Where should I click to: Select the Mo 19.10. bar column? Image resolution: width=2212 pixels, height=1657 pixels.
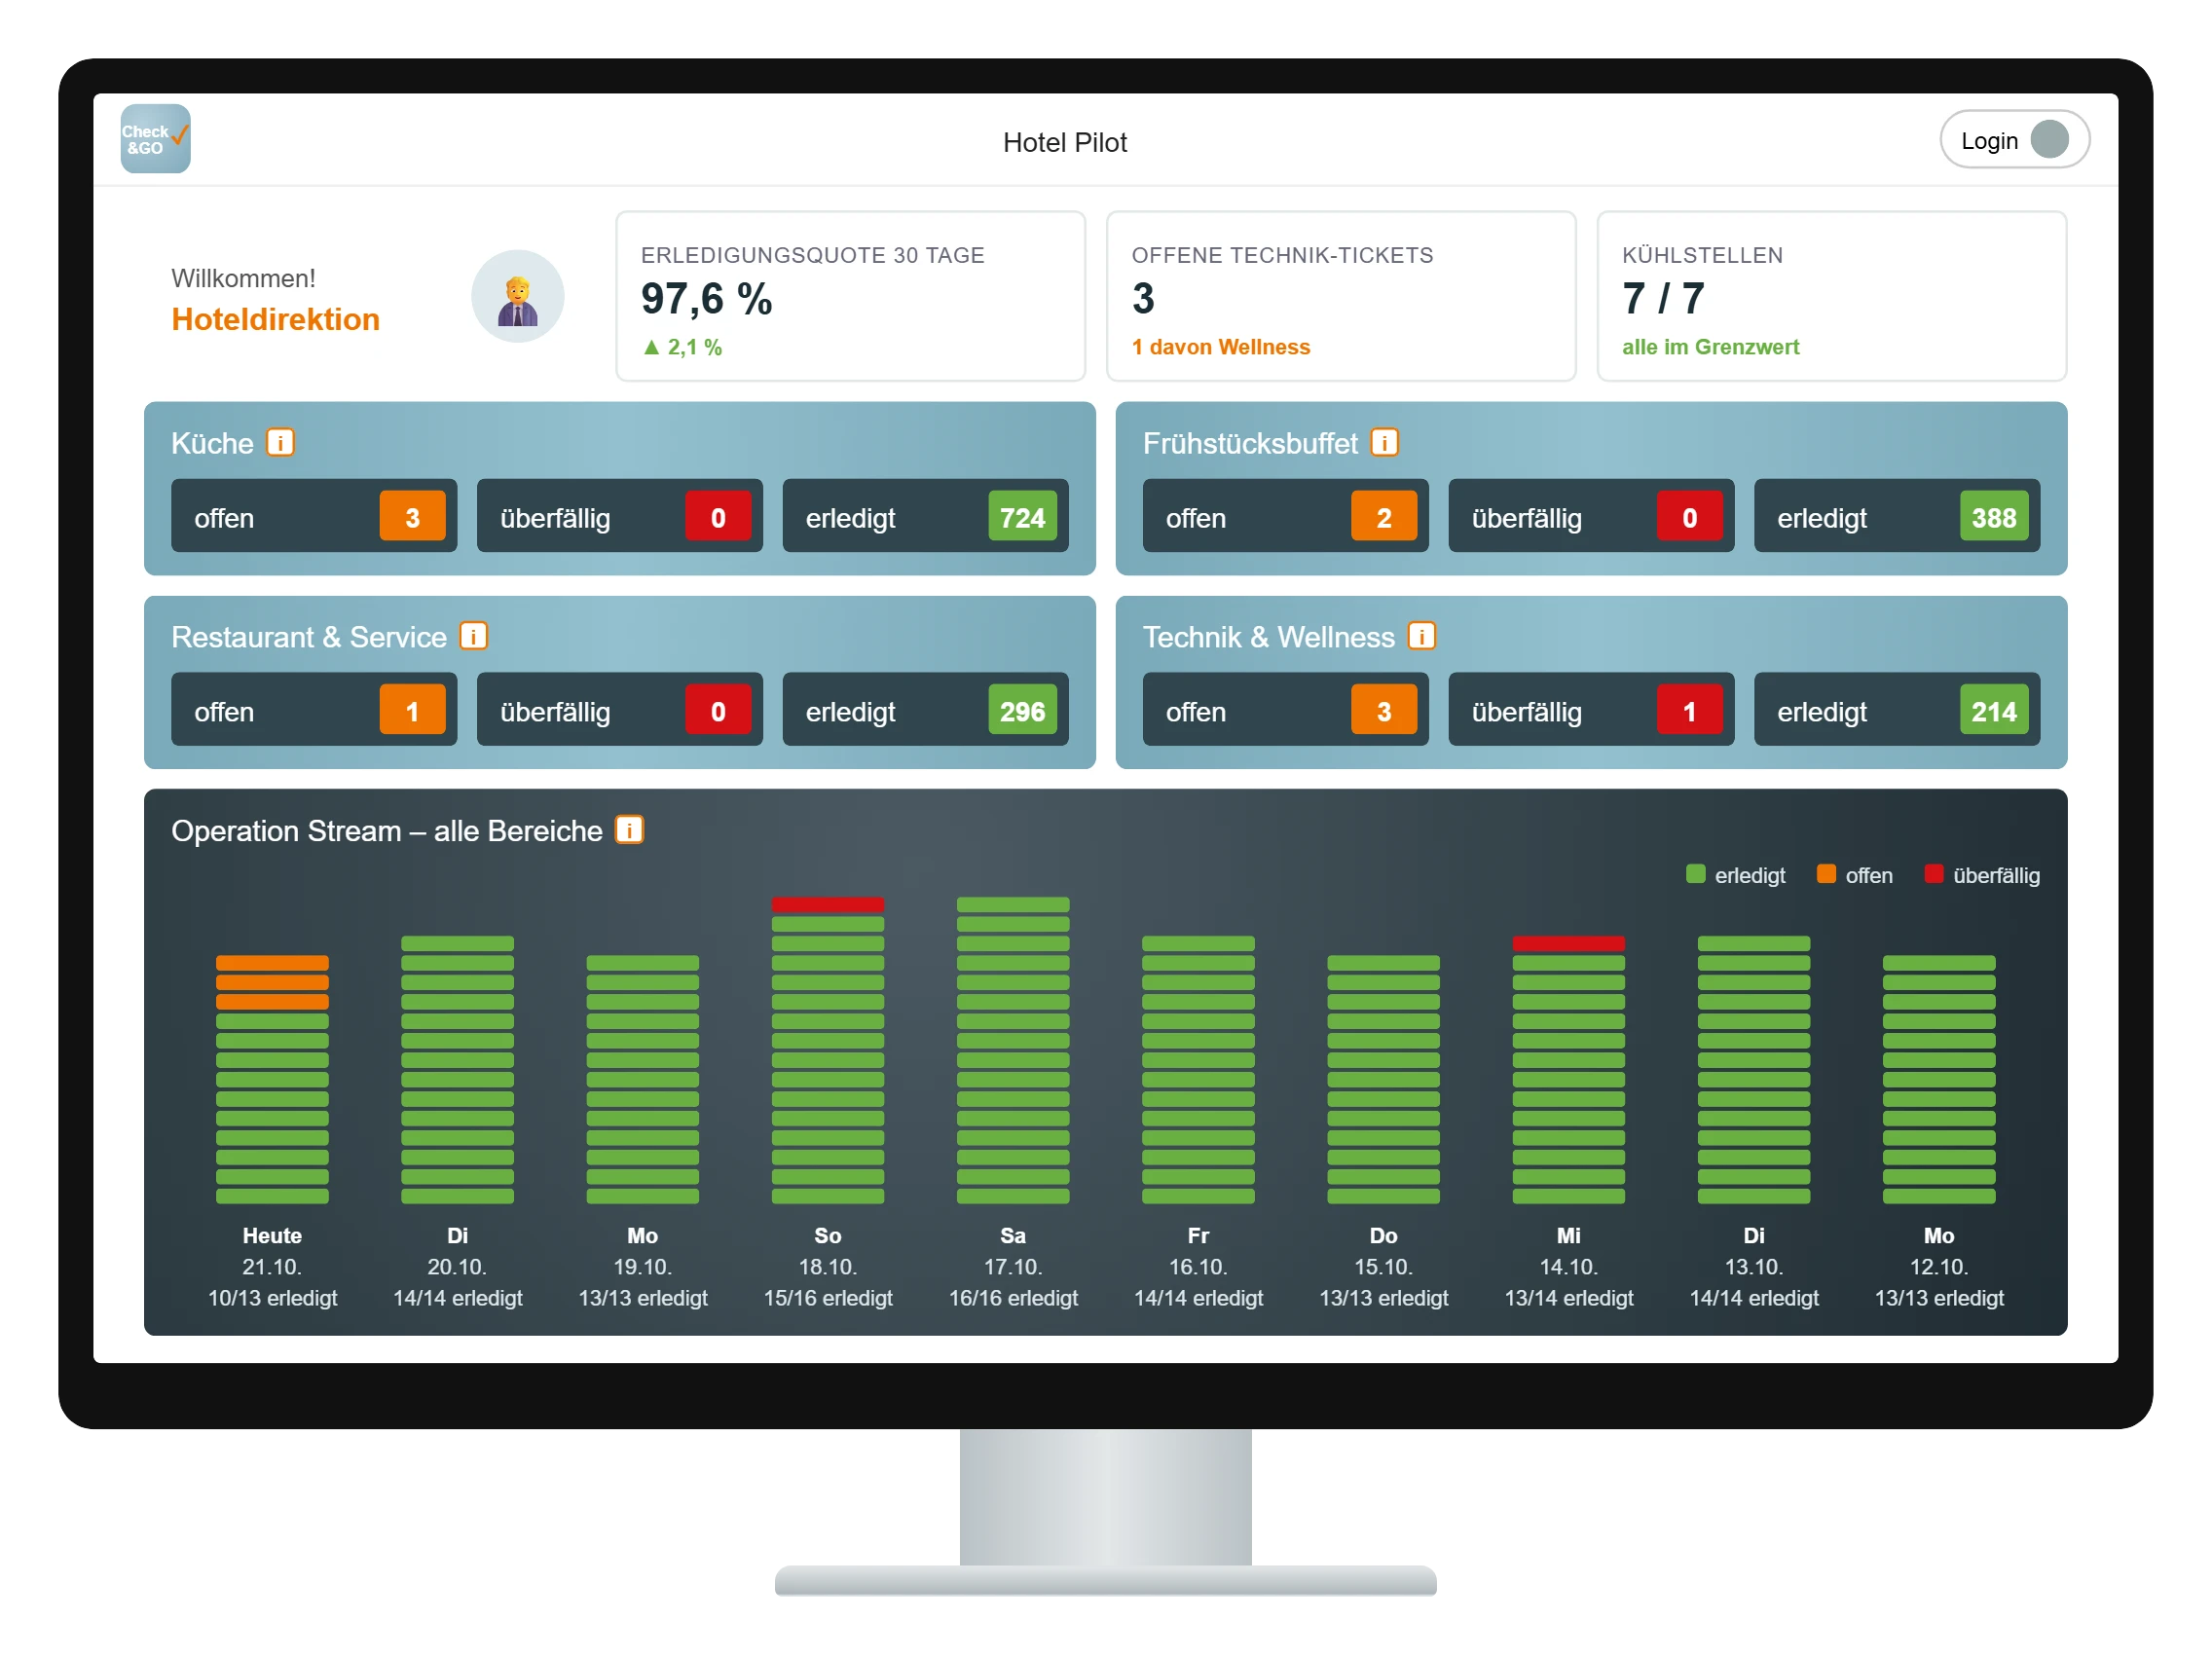(x=642, y=1080)
